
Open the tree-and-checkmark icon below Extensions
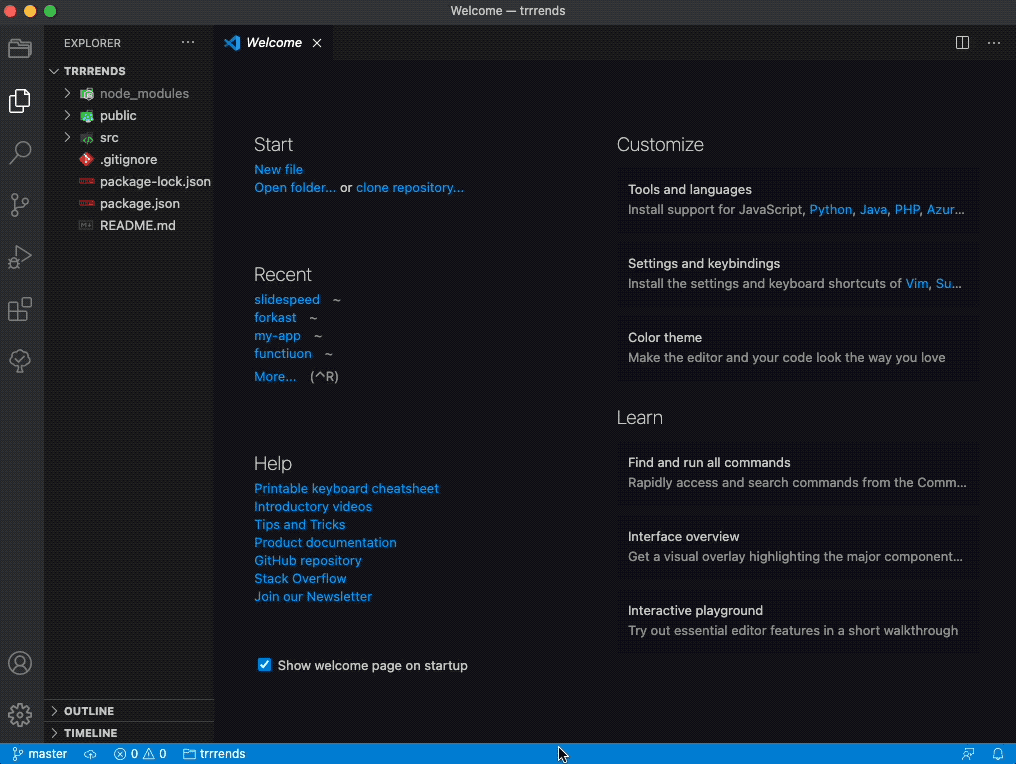tap(20, 361)
